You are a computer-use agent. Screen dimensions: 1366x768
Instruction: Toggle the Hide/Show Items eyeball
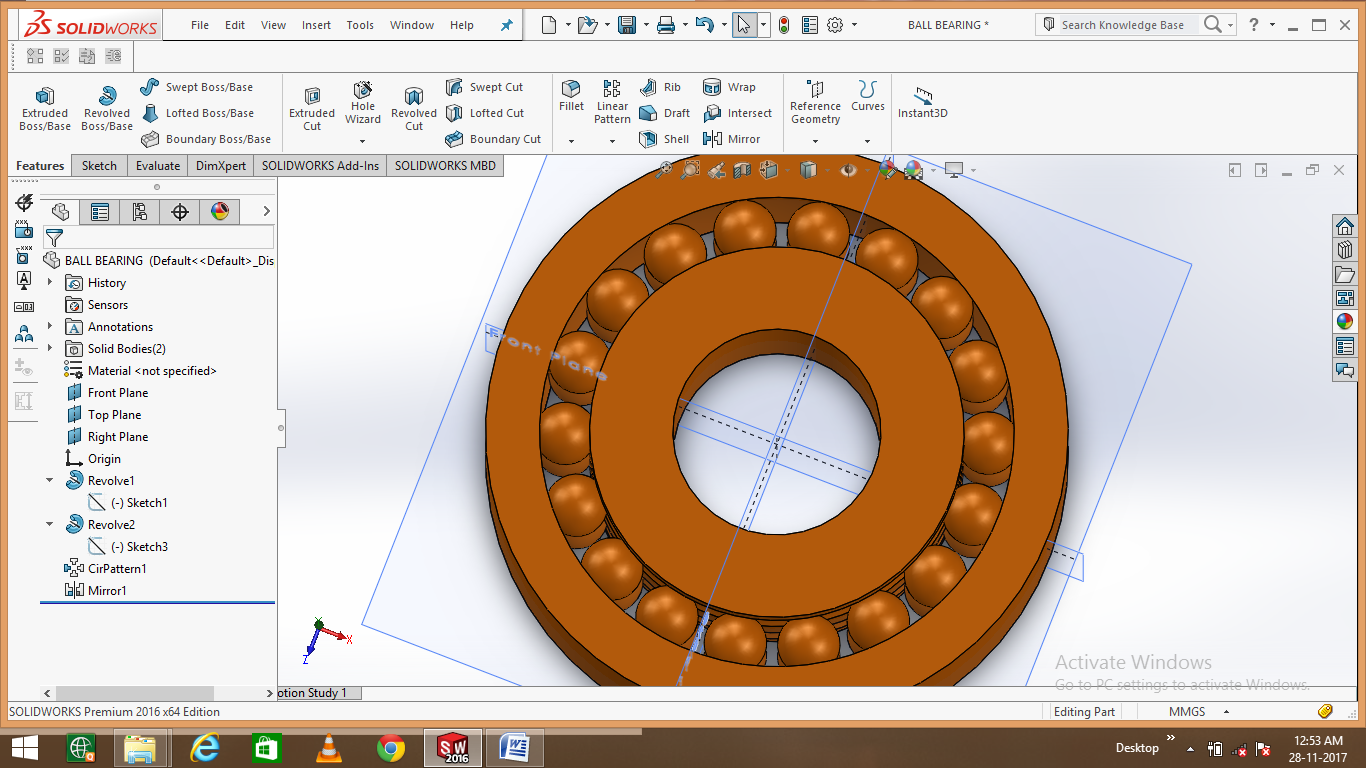(849, 170)
